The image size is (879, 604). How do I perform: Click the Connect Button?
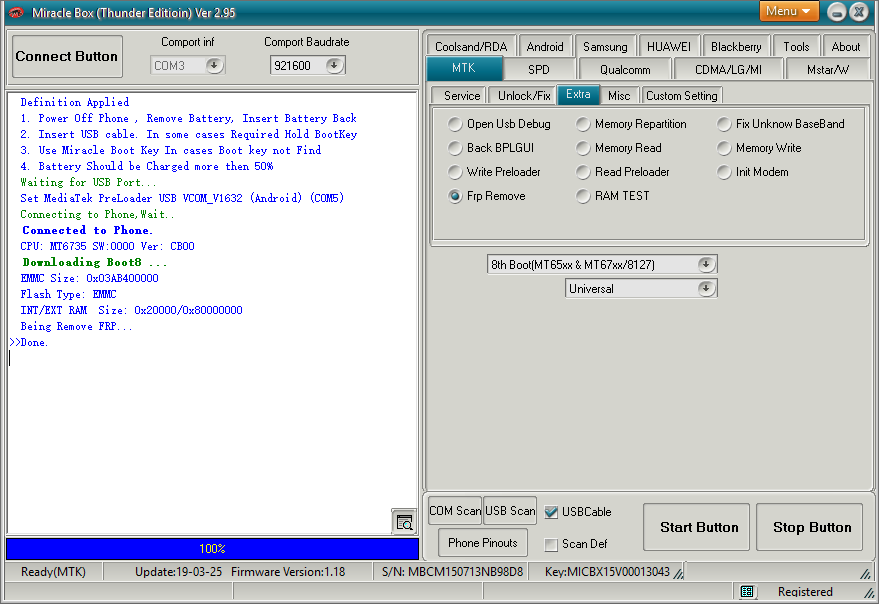(67, 57)
